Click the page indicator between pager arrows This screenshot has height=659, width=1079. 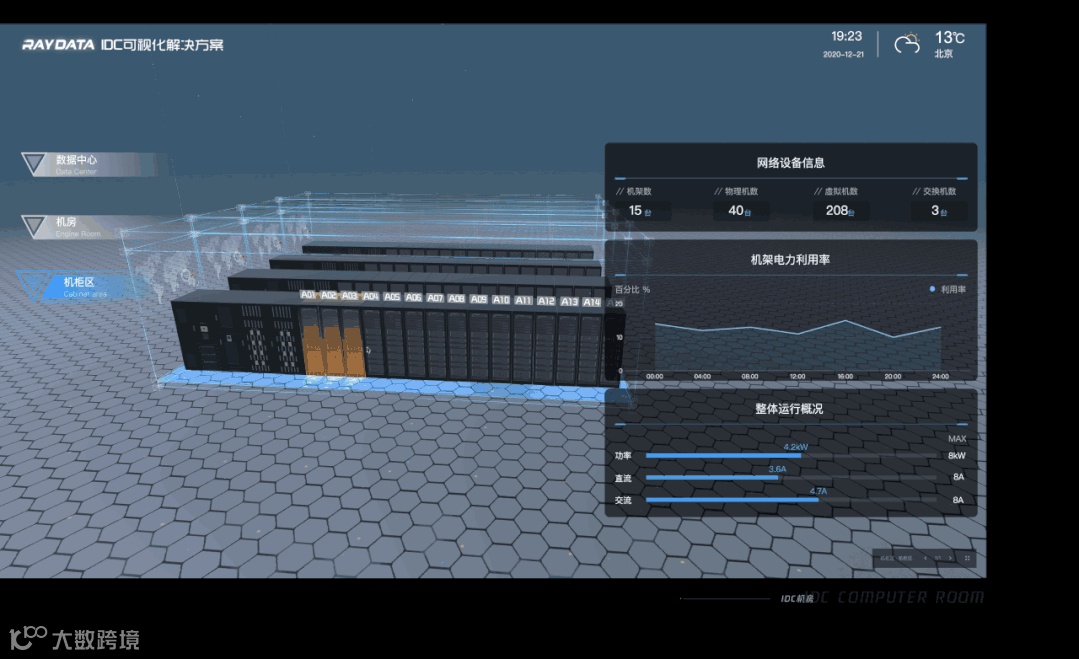938,558
